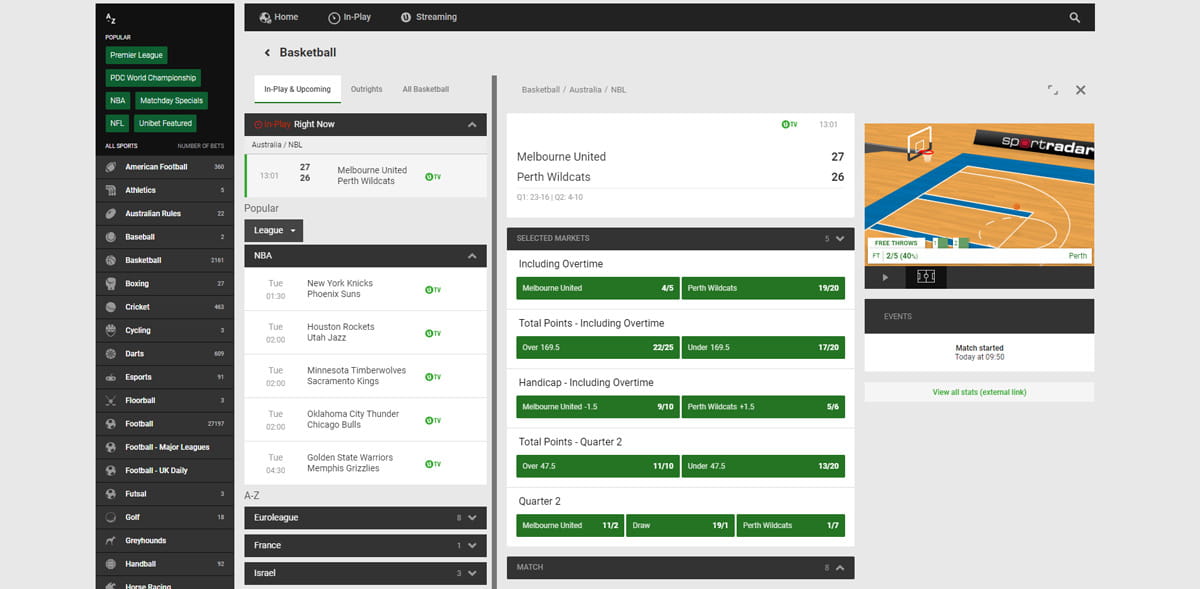
Task: Click the Athletics sport icon
Action: pyautogui.click(x=112, y=190)
